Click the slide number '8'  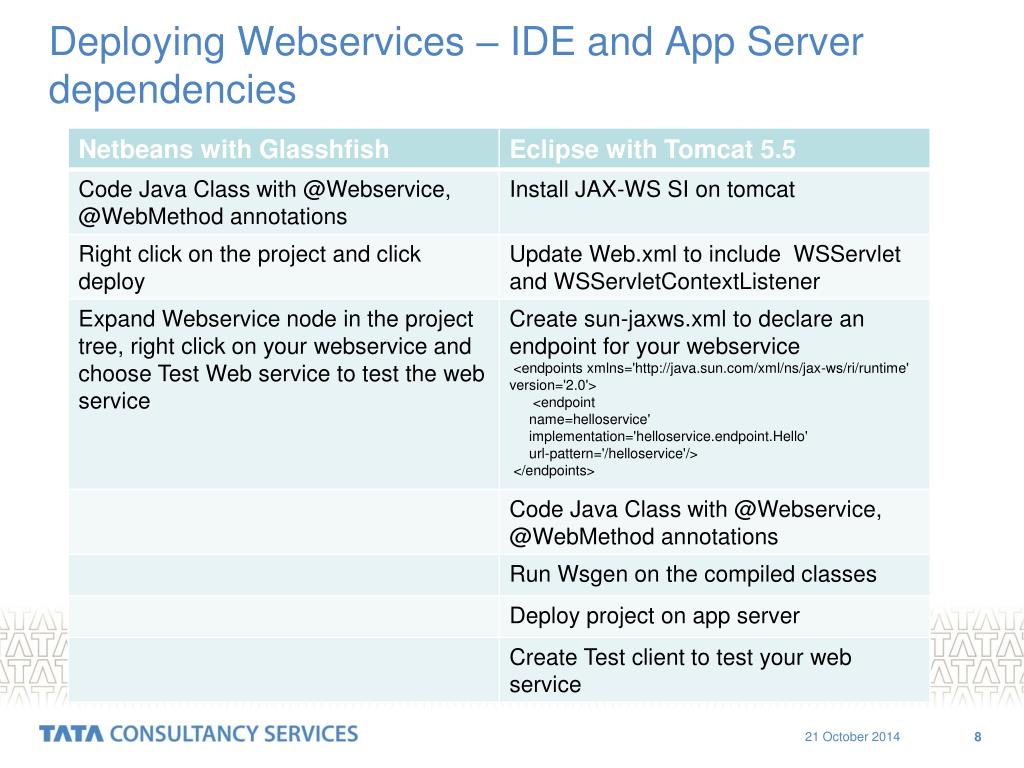(x=978, y=737)
